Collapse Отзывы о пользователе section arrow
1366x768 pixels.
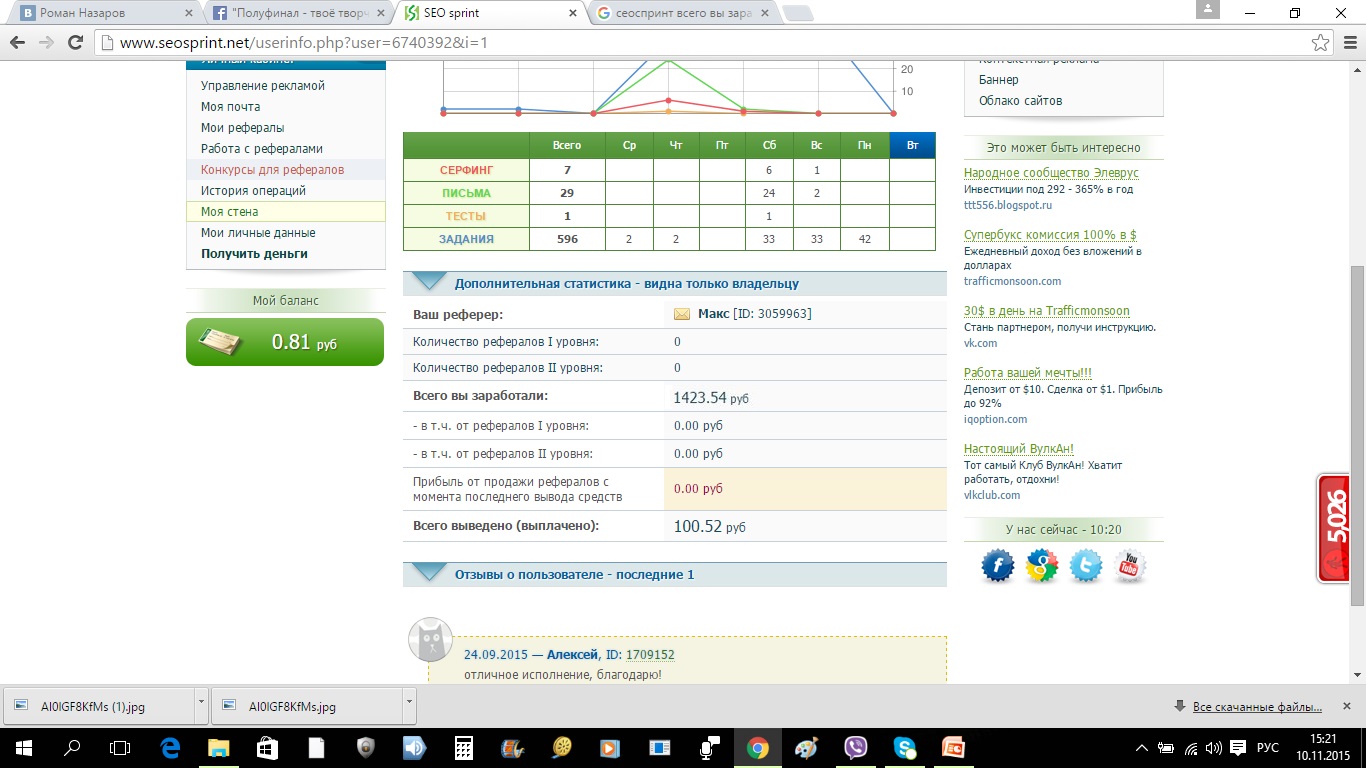click(430, 573)
